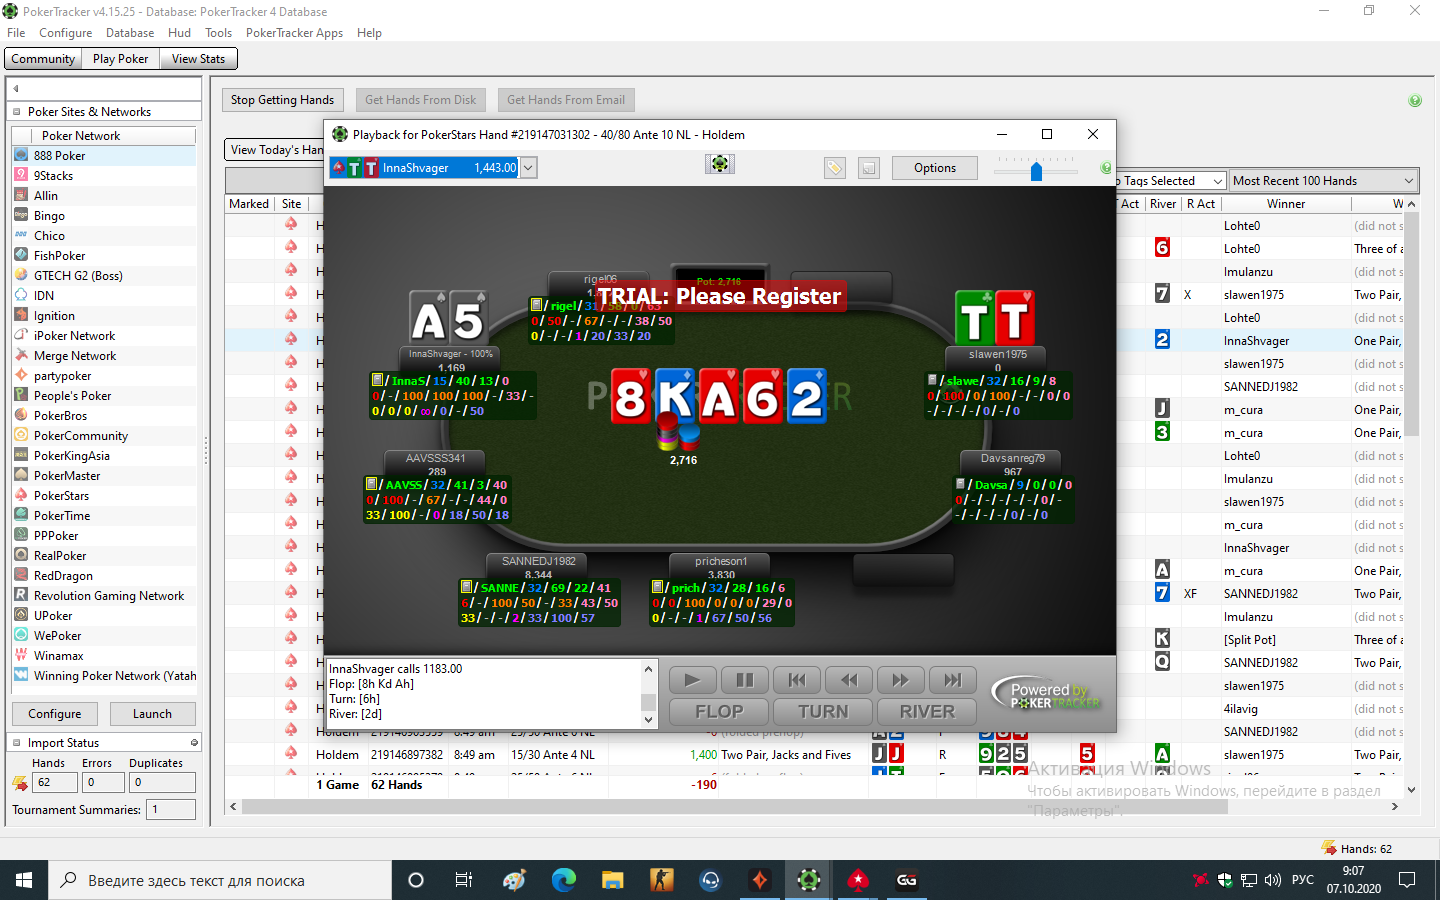The height and width of the screenshot is (900, 1440).
Task: Play the hand replay
Action: coord(692,680)
